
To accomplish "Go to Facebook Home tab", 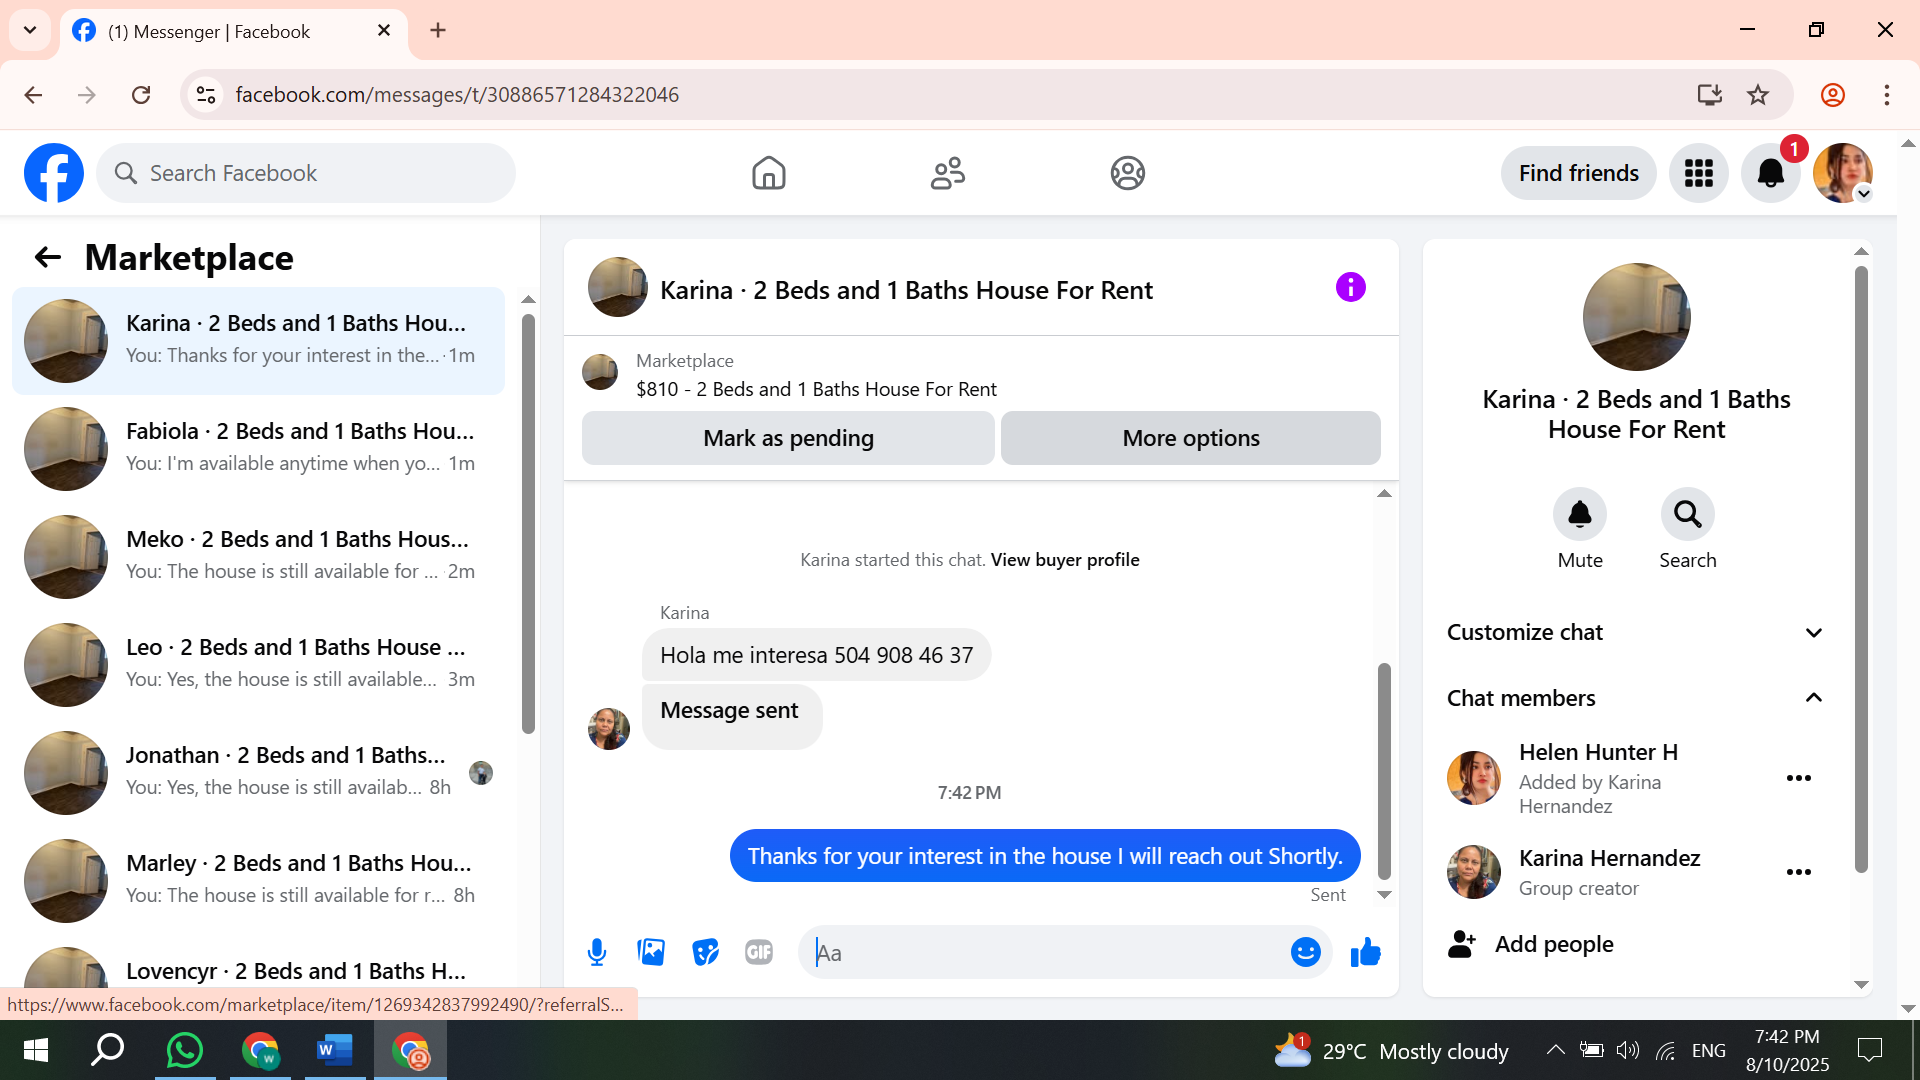I will pos(768,173).
